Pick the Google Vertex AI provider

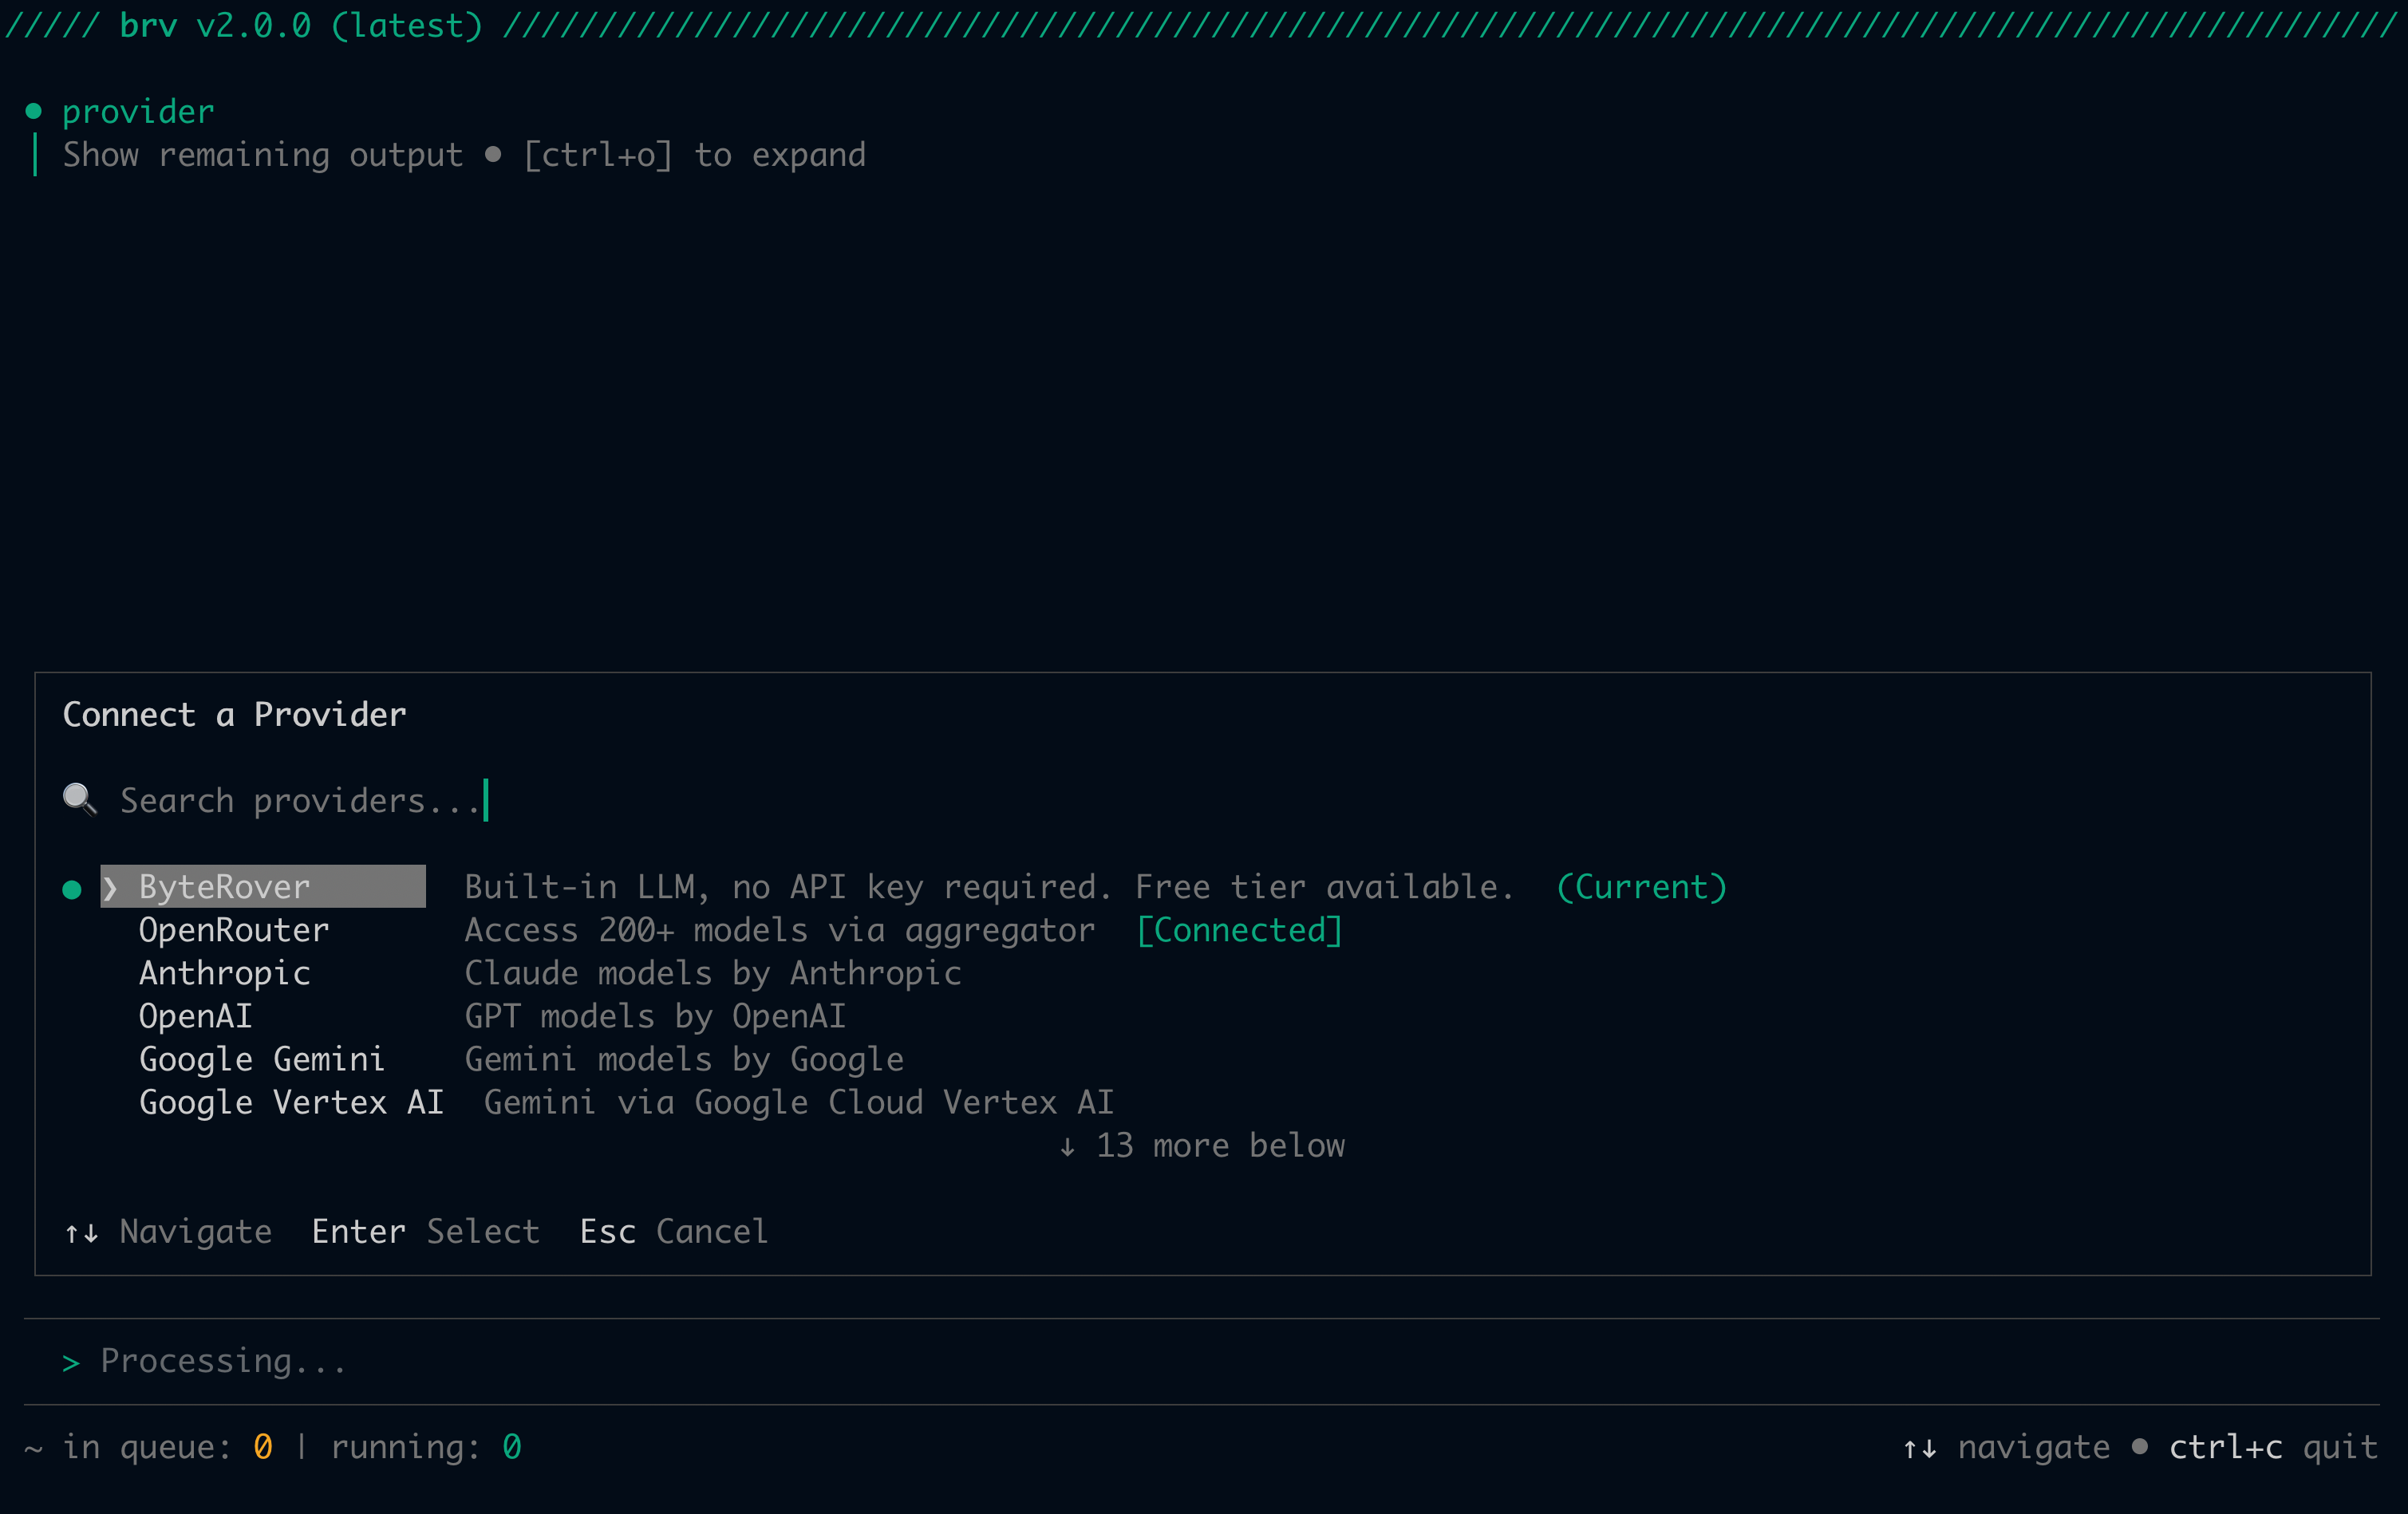pos(291,1102)
